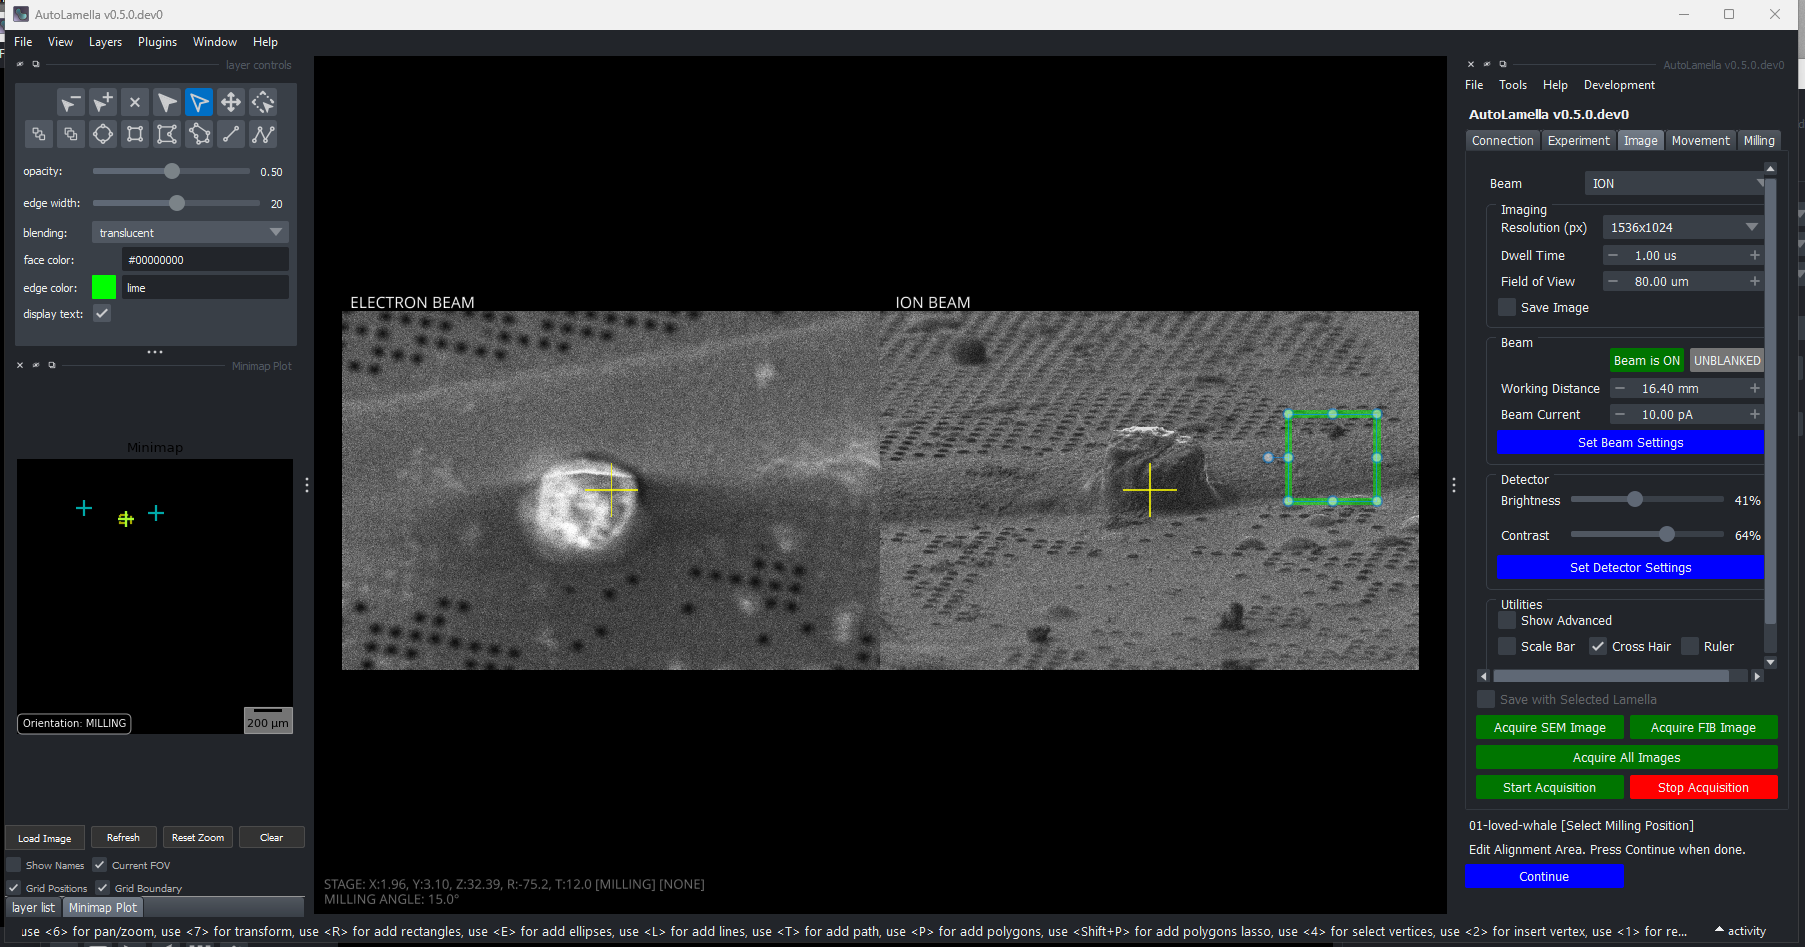Switch to the Movement tab
Image resolution: width=1805 pixels, height=947 pixels.
(x=1700, y=141)
